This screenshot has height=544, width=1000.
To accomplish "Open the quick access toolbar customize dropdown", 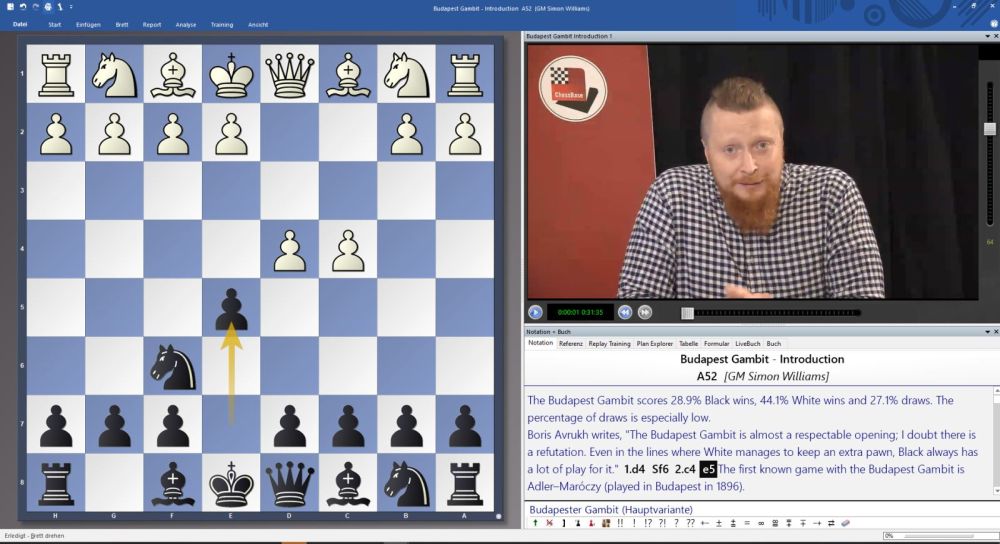I will pyautogui.click(x=71, y=6).
